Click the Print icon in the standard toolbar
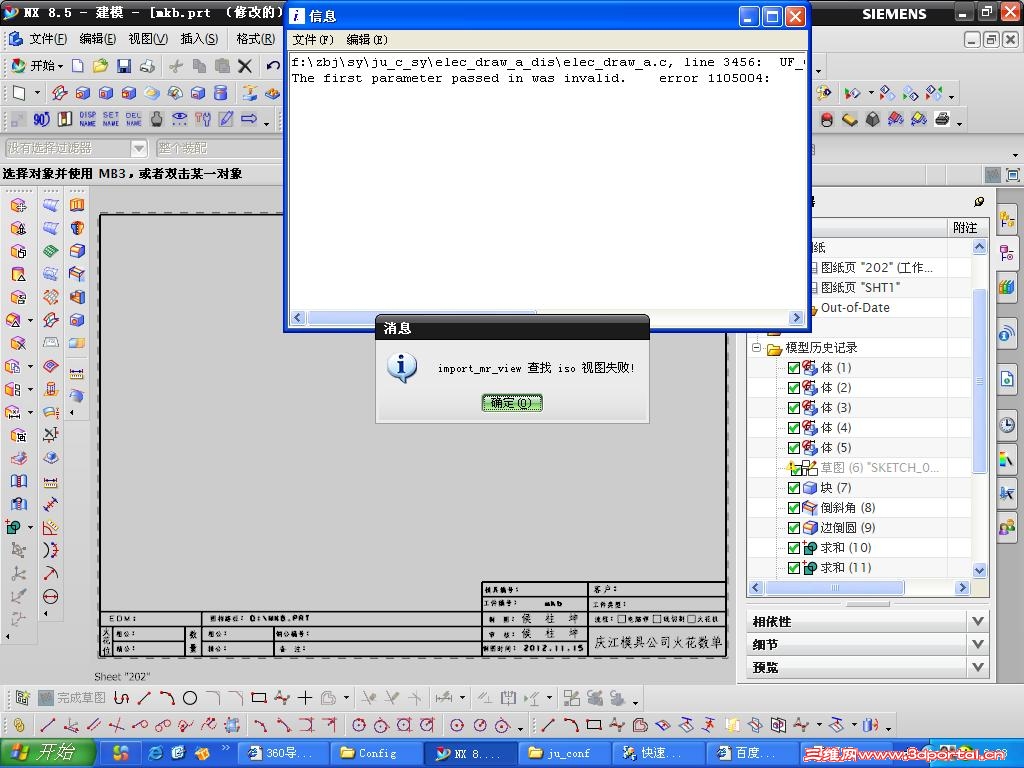This screenshot has height=768, width=1024. [x=147, y=65]
